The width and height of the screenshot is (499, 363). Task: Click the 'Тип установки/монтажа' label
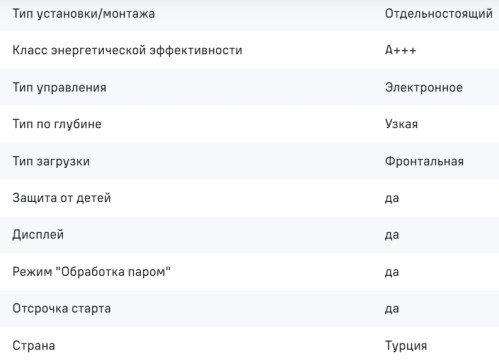(84, 14)
